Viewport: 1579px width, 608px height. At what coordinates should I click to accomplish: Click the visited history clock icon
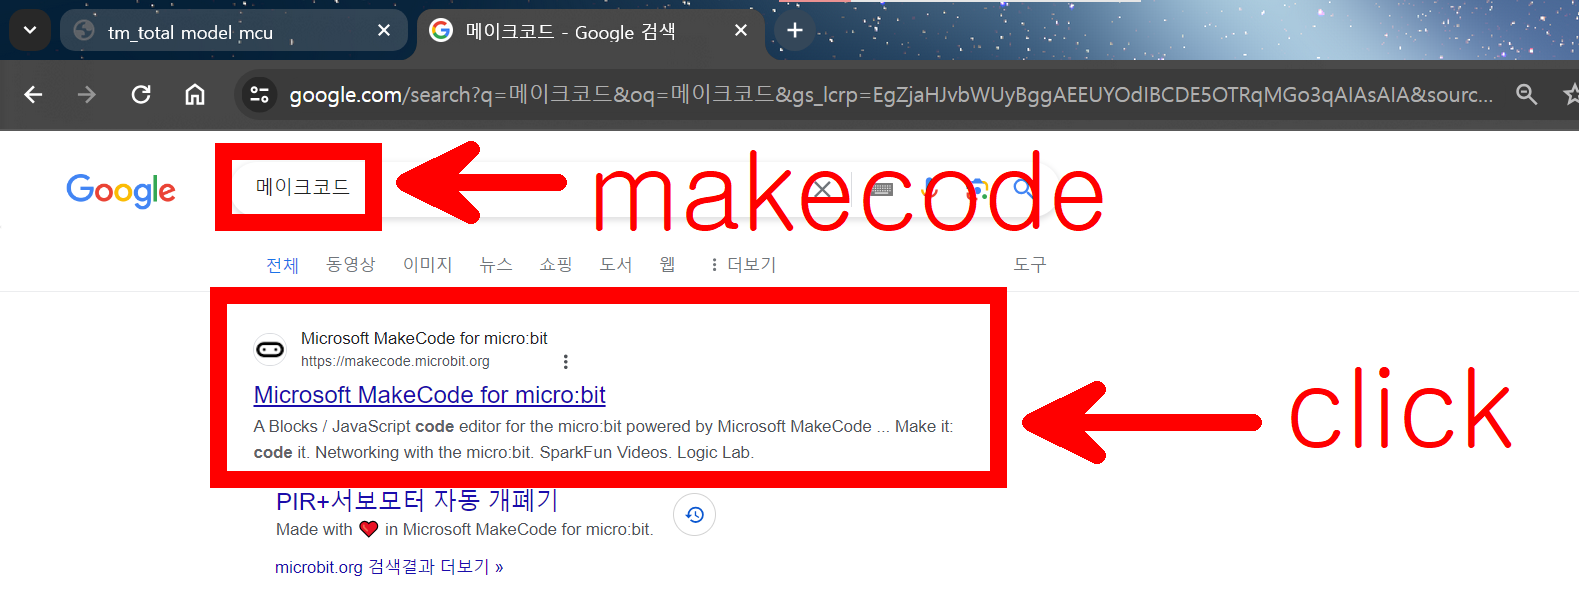[695, 515]
